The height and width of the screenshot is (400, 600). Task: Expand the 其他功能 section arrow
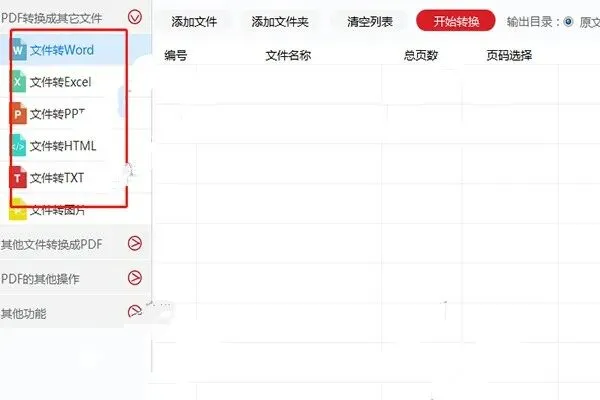[x=135, y=311]
